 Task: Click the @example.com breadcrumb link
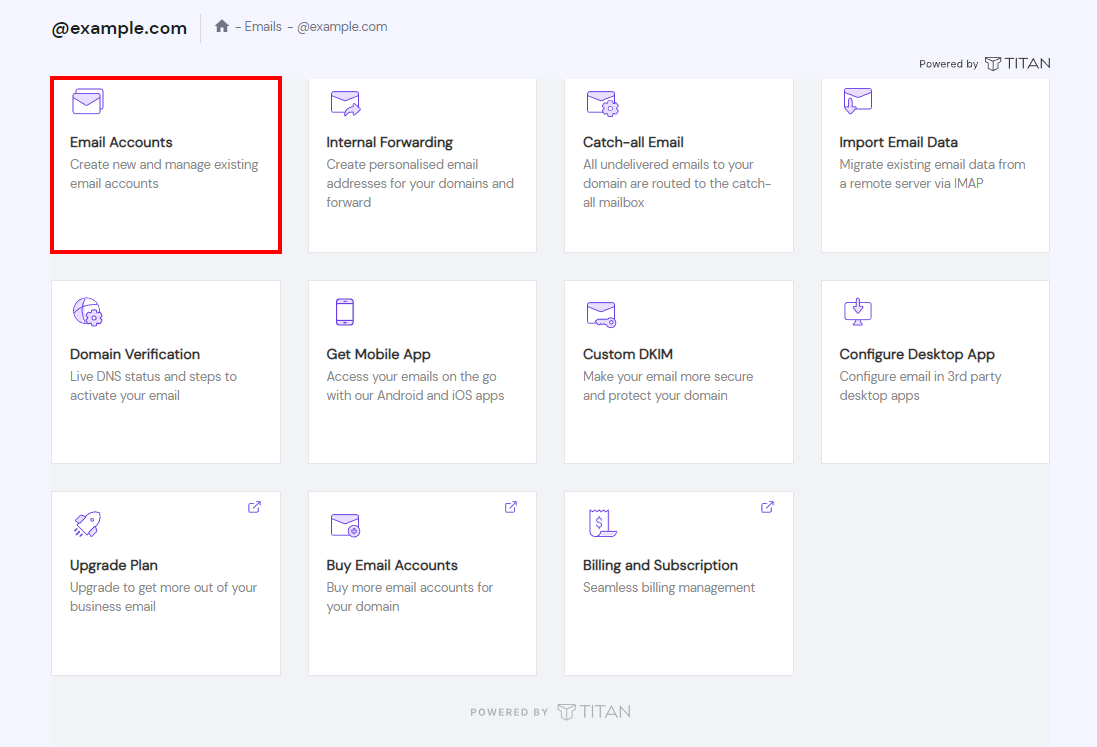coord(342,27)
